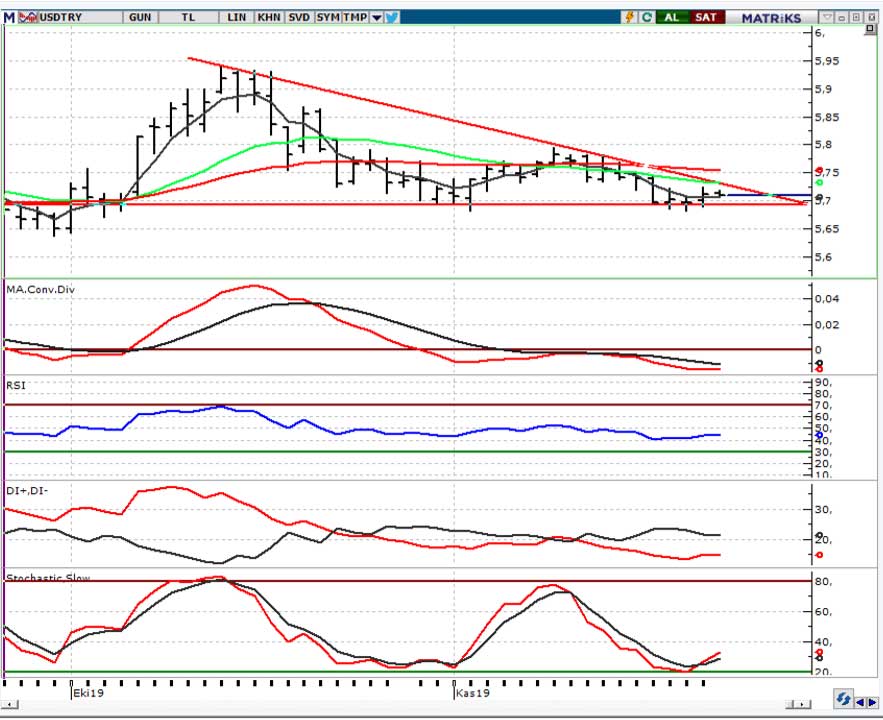This screenshot has width=883, height=720.
Task: Click the Eki19 date marker
Action: (x=88, y=692)
